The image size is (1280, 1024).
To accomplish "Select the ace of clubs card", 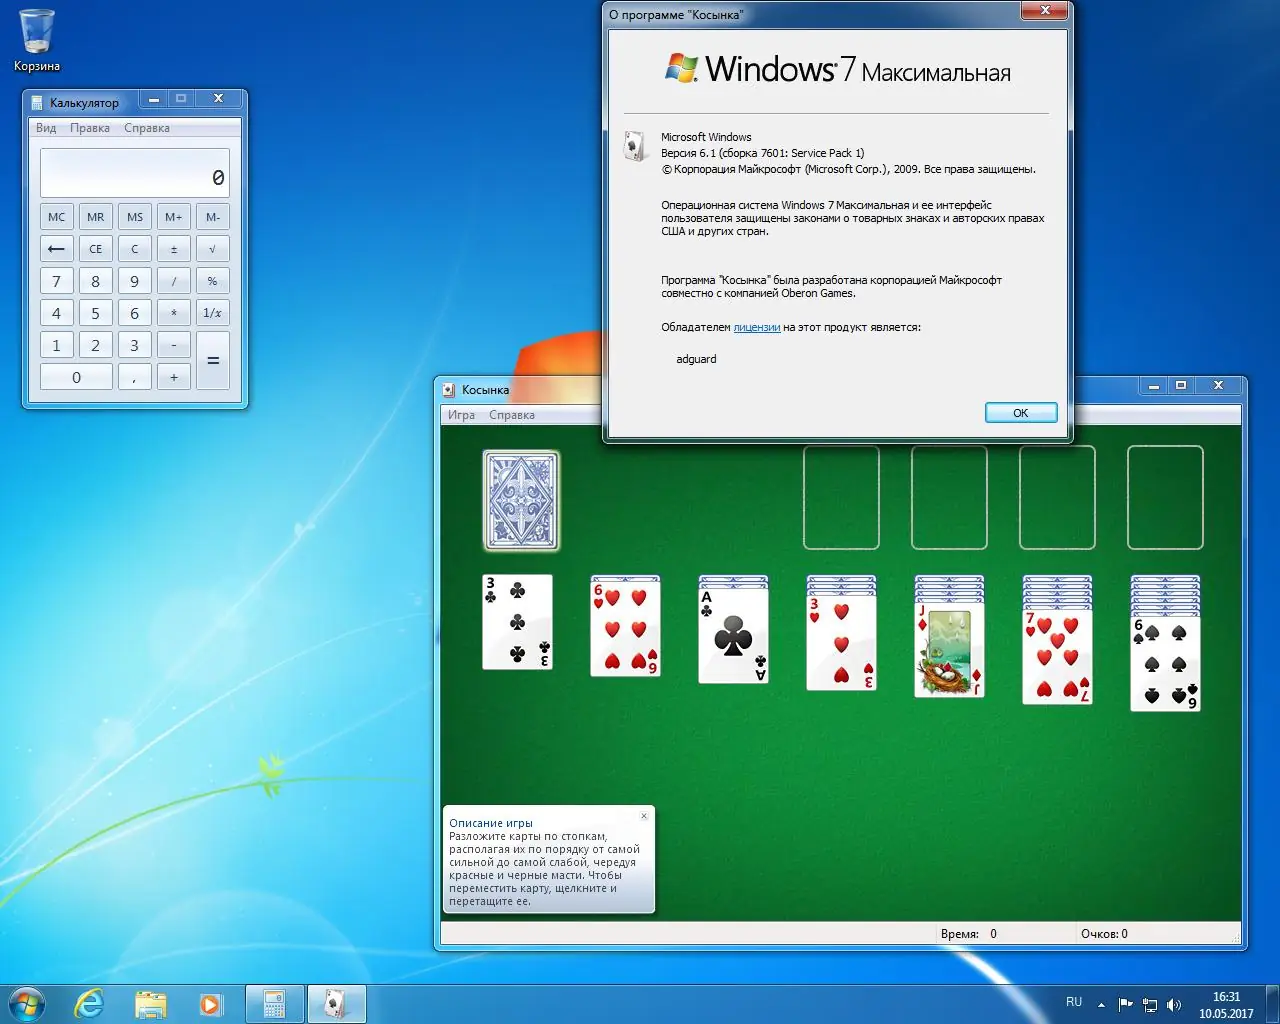I will (x=733, y=636).
